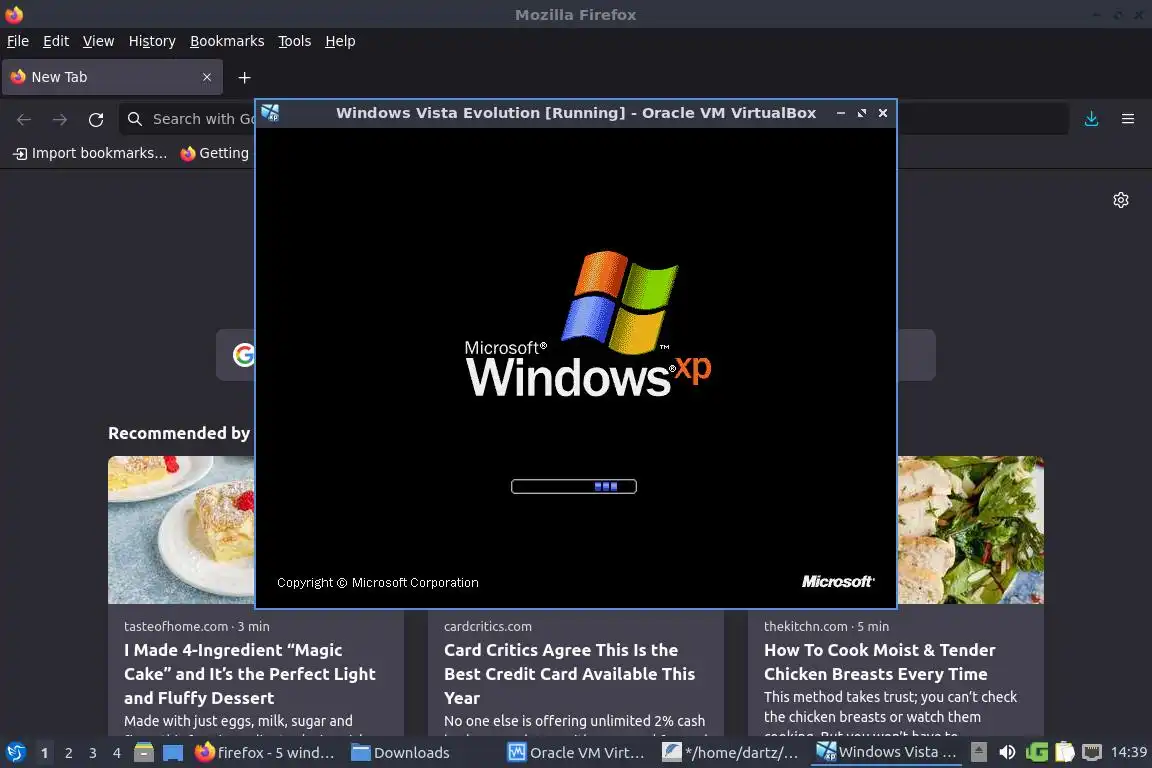Click the Google logo in search box
The image size is (1152, 768).
point(243,355)
